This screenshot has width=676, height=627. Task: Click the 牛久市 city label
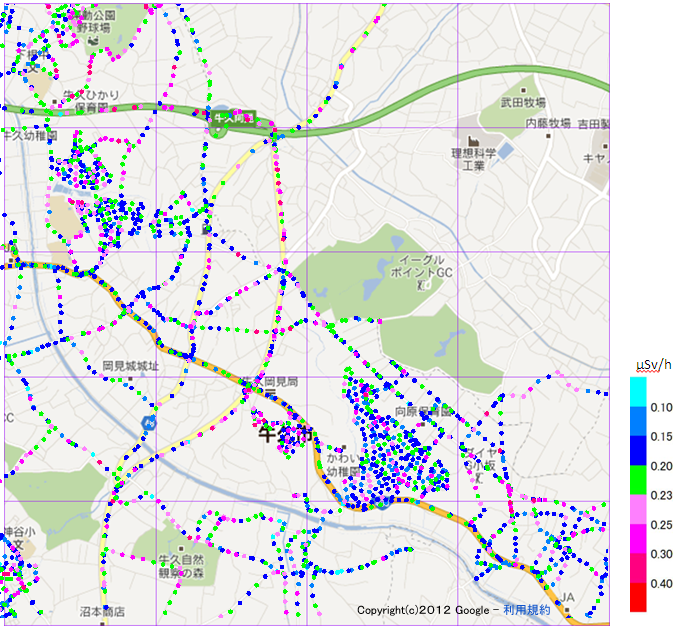286,433
